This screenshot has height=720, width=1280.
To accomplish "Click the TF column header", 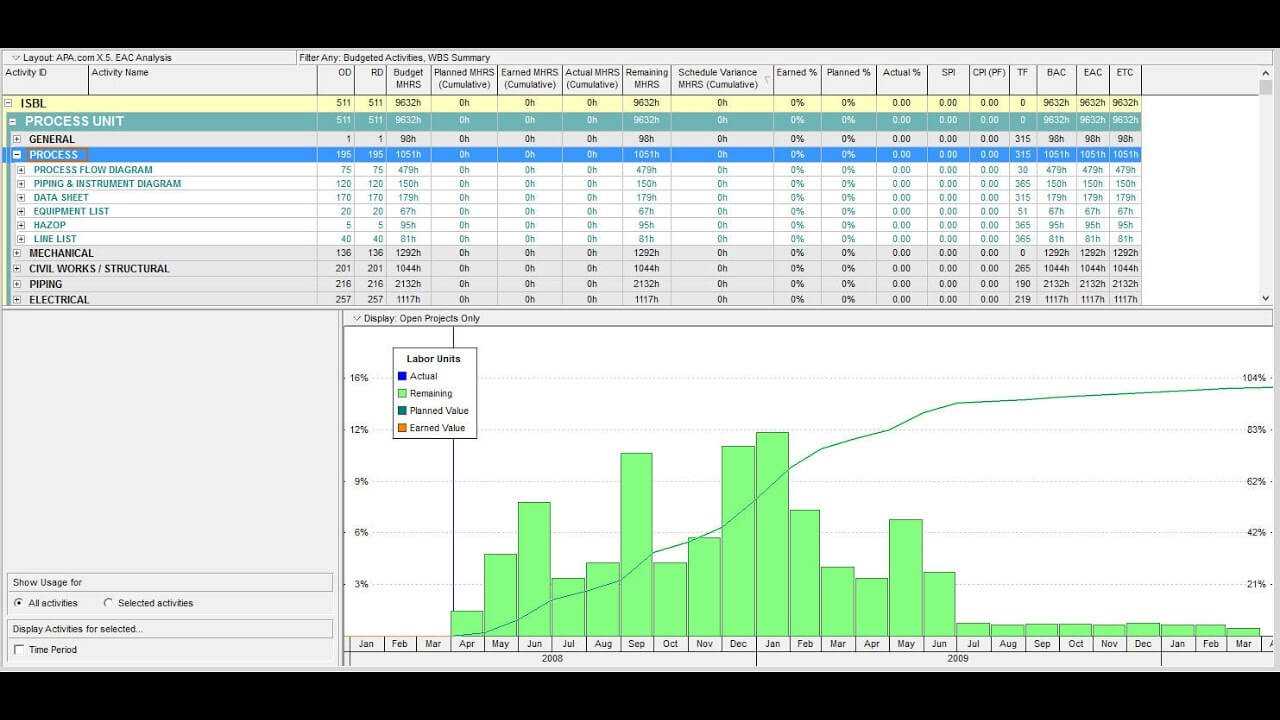I will tap(1022, 80).
